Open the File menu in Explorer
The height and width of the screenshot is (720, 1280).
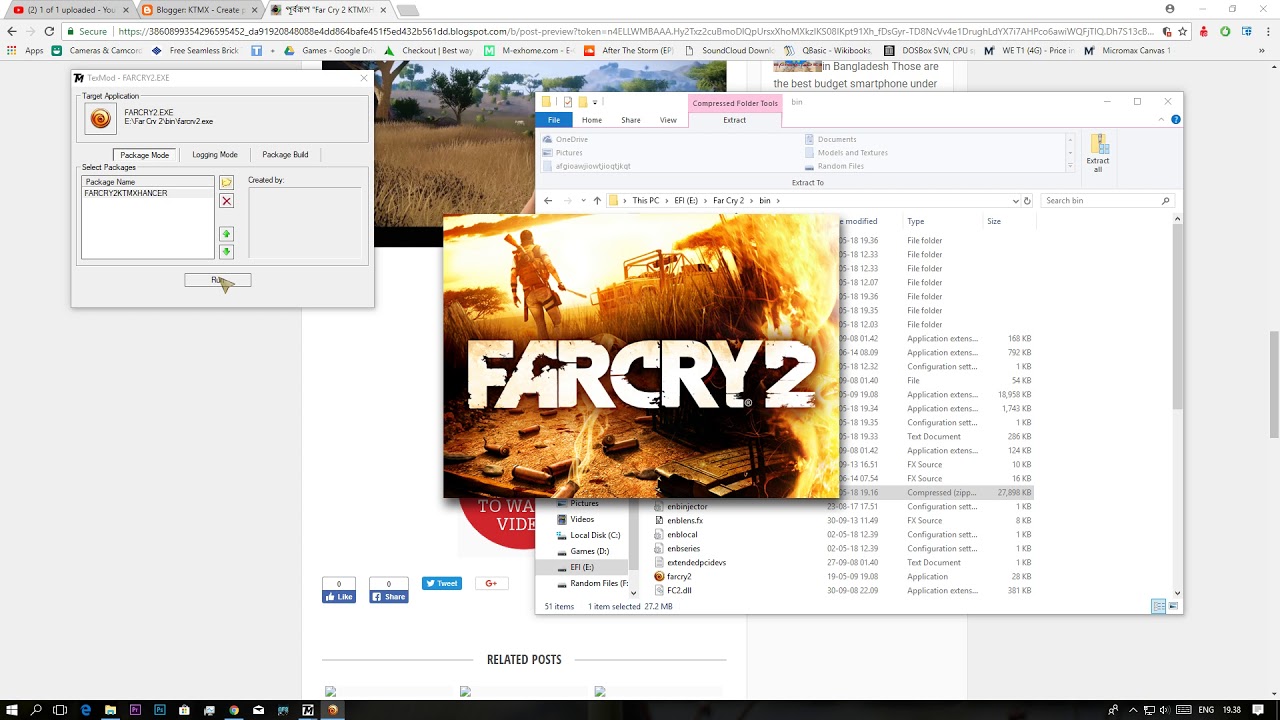click(x=553, y=120)
